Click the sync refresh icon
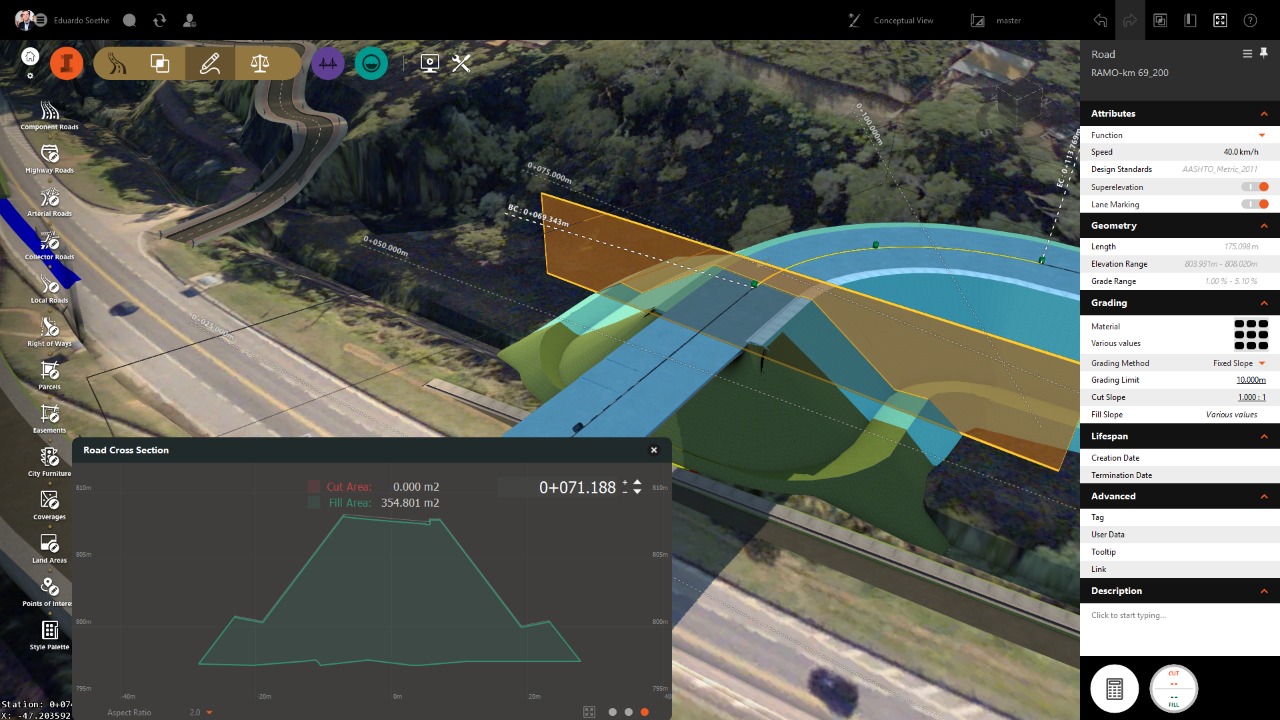This screenshot has width=1280, height=720. pyautogui.click(x=159, y=20)
